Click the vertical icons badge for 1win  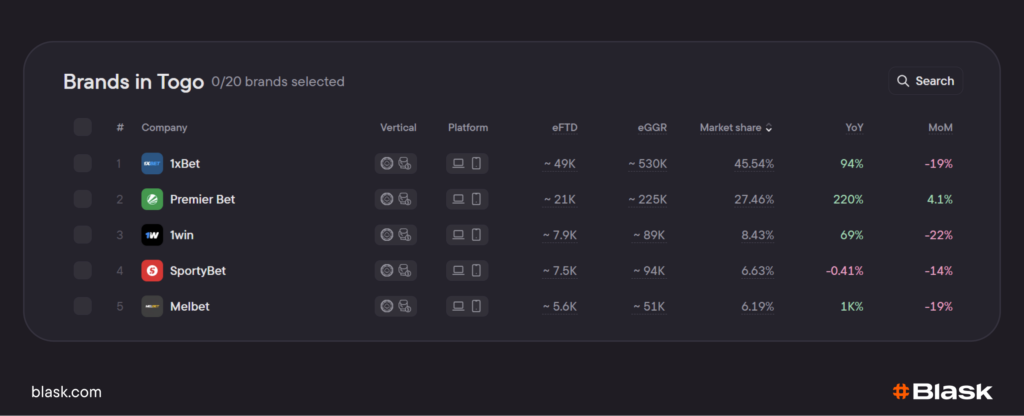pos(396,235)
